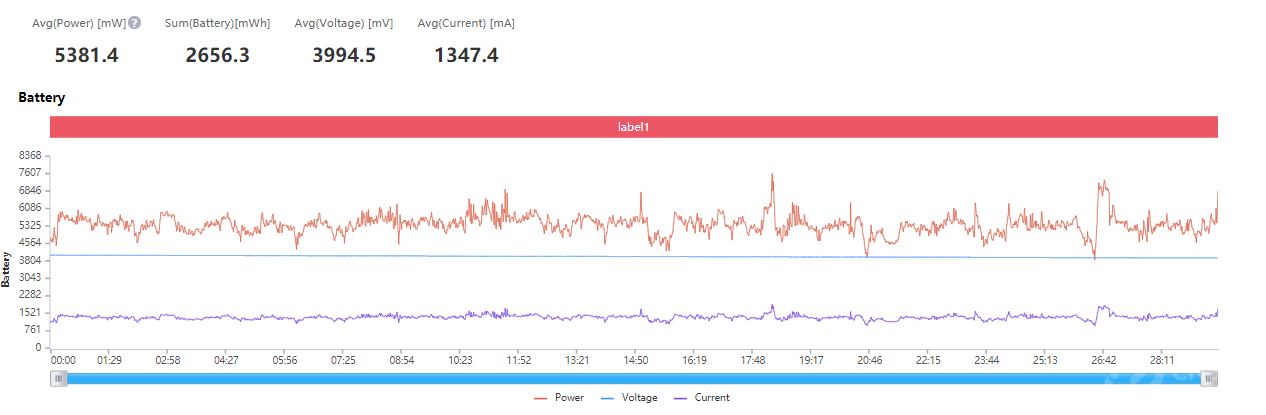
Task: Click the 07:25 time axis label
Action: [344, 360]
